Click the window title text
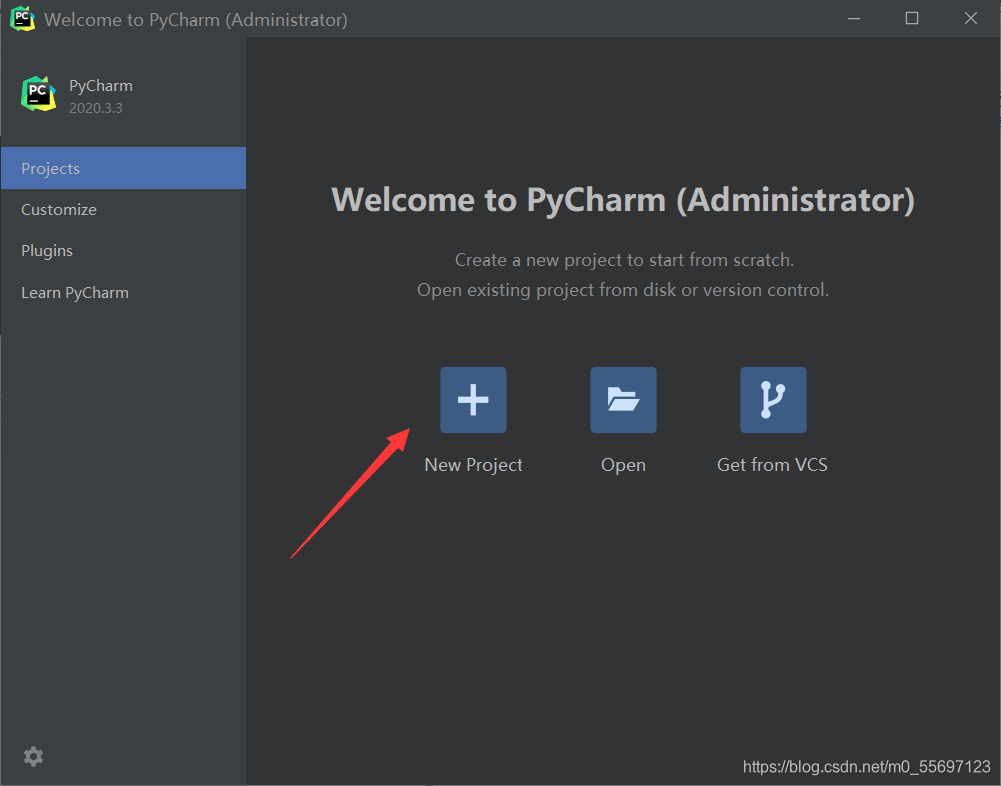The image size is (1001, 786). click(x=196, y=20)
